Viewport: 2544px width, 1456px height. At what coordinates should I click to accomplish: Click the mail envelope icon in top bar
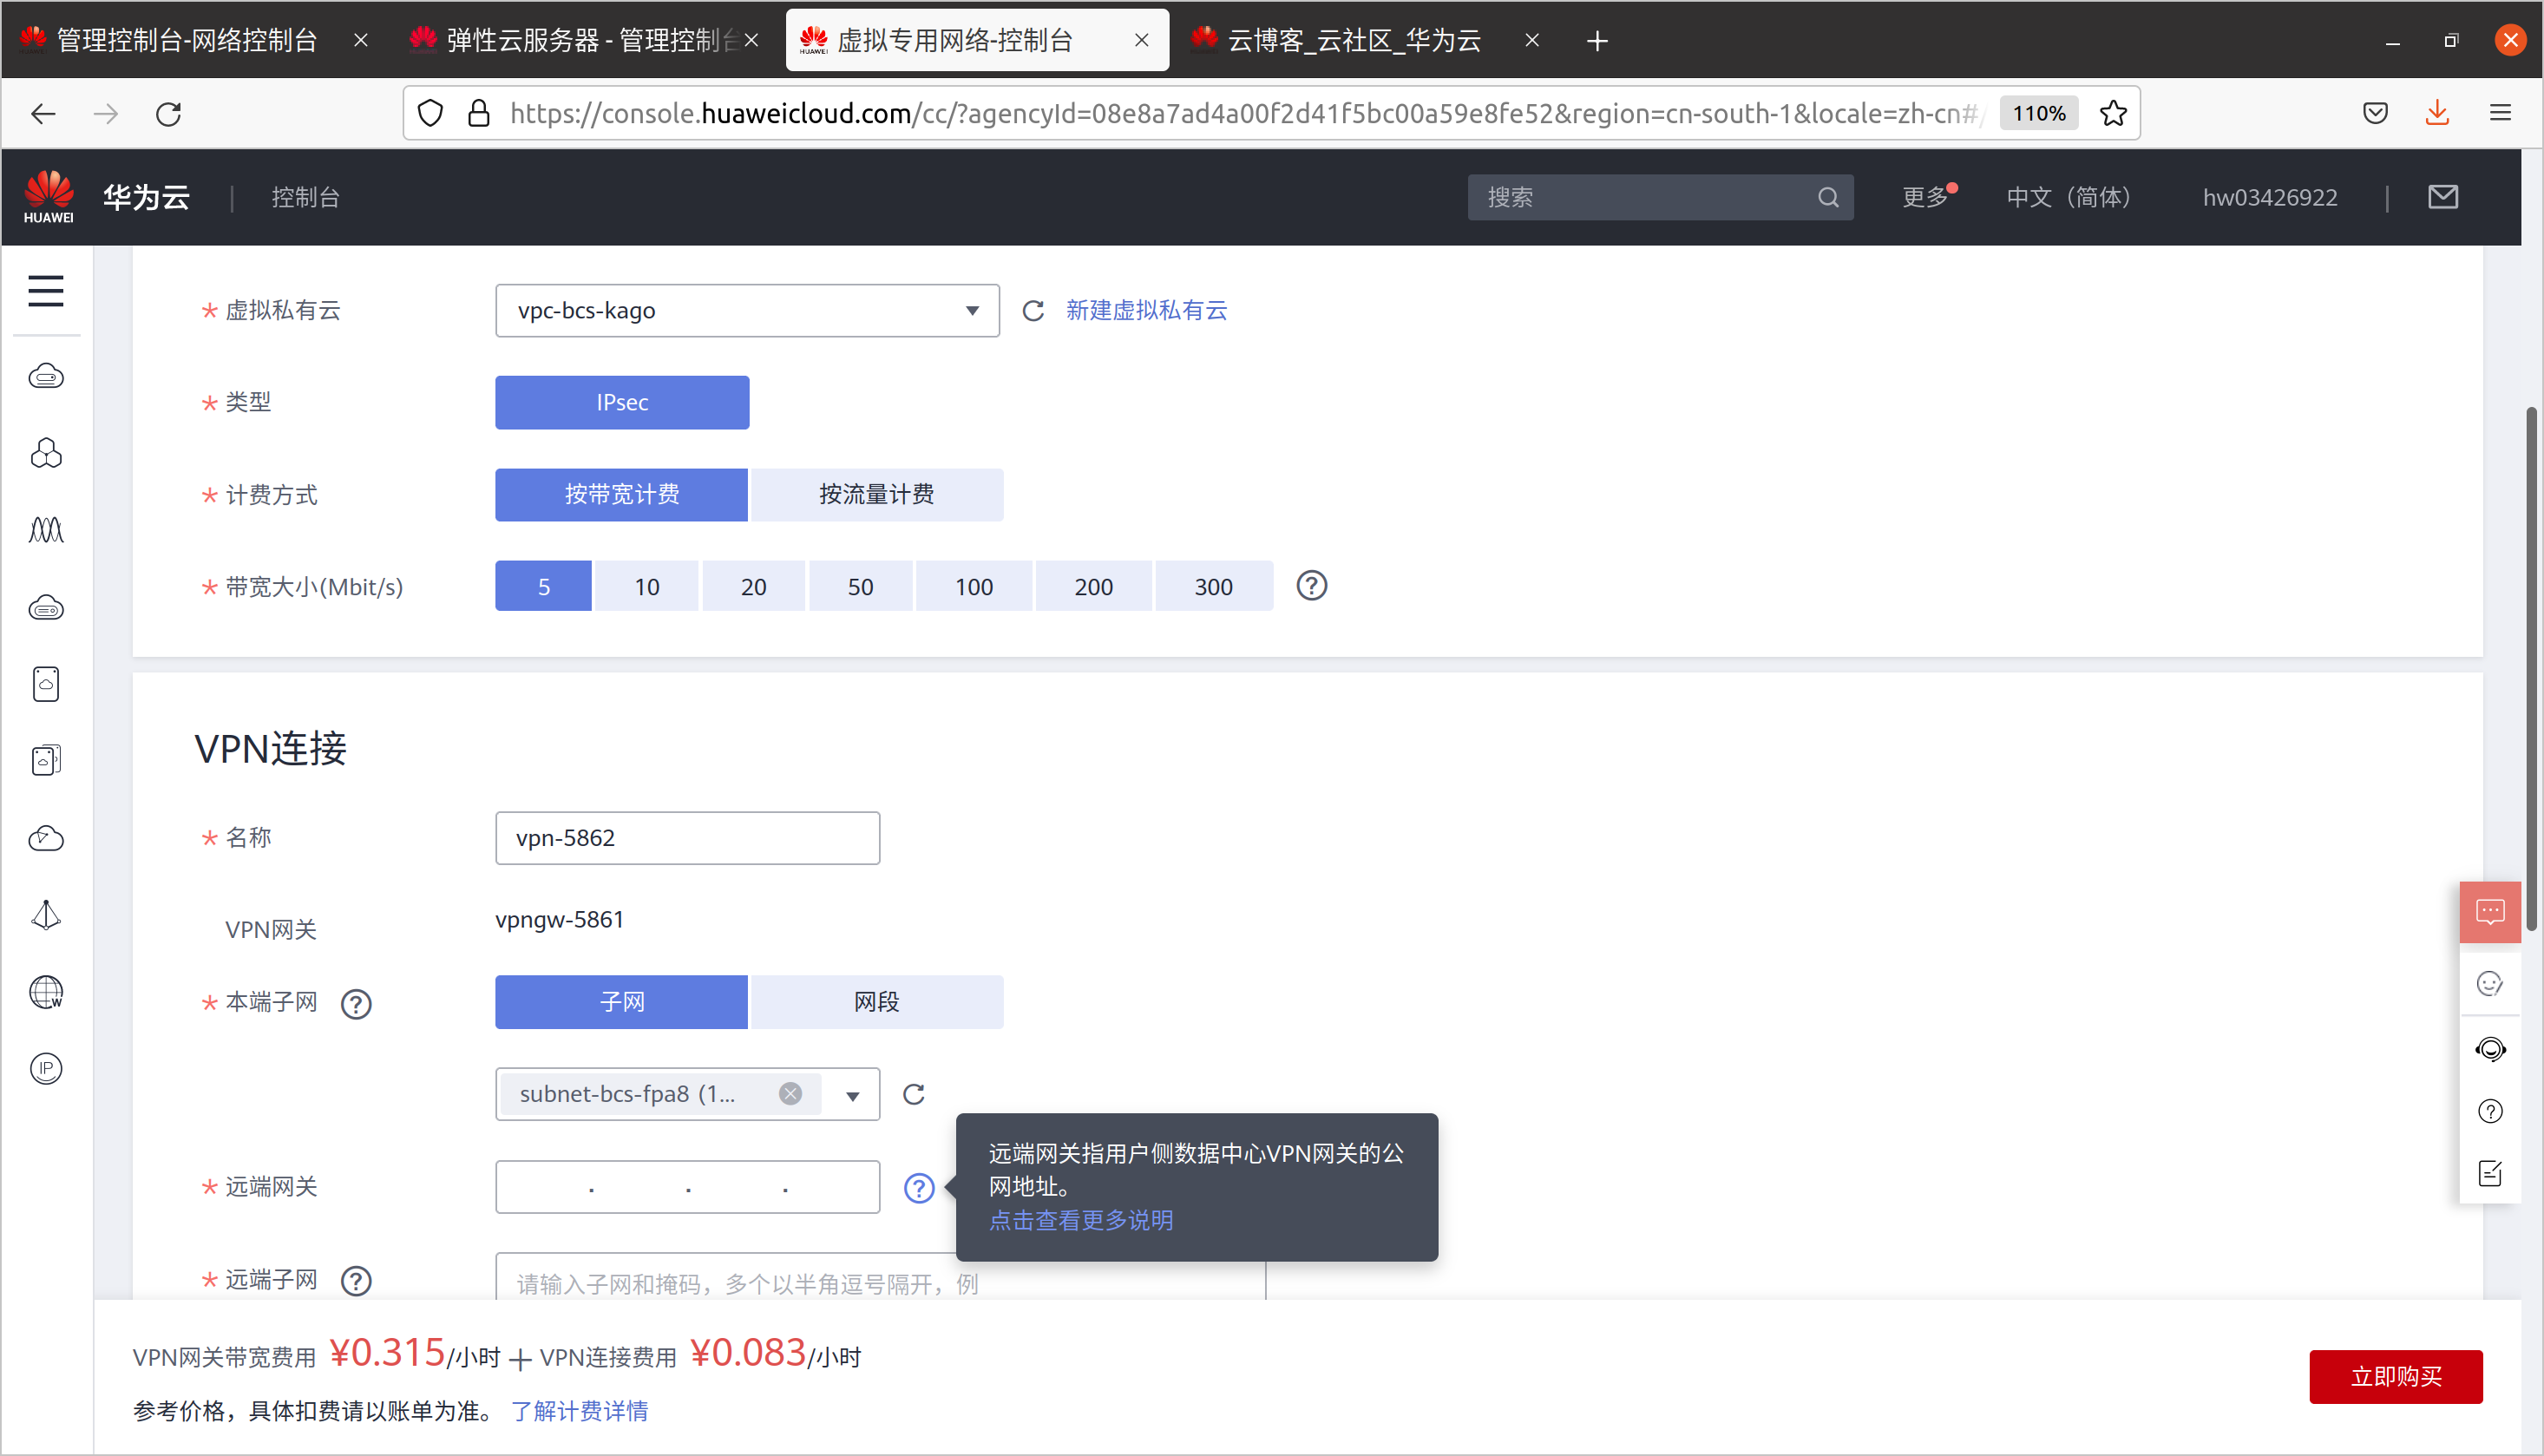click(2442, 197)
